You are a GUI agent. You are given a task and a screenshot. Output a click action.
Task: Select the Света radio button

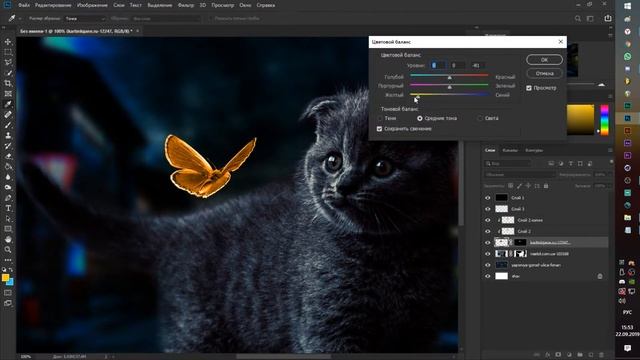[480, 118]
